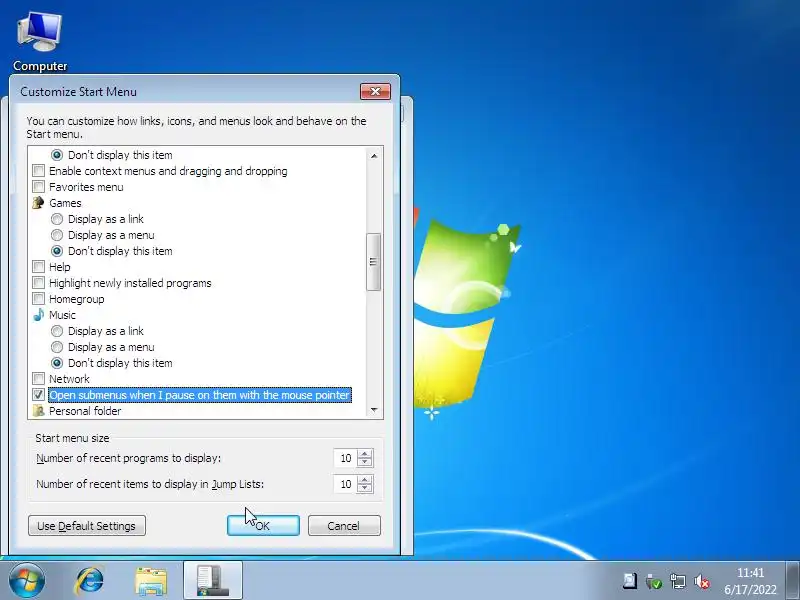Check the Homegroup checkbox
800x600 pixels.
38,299
